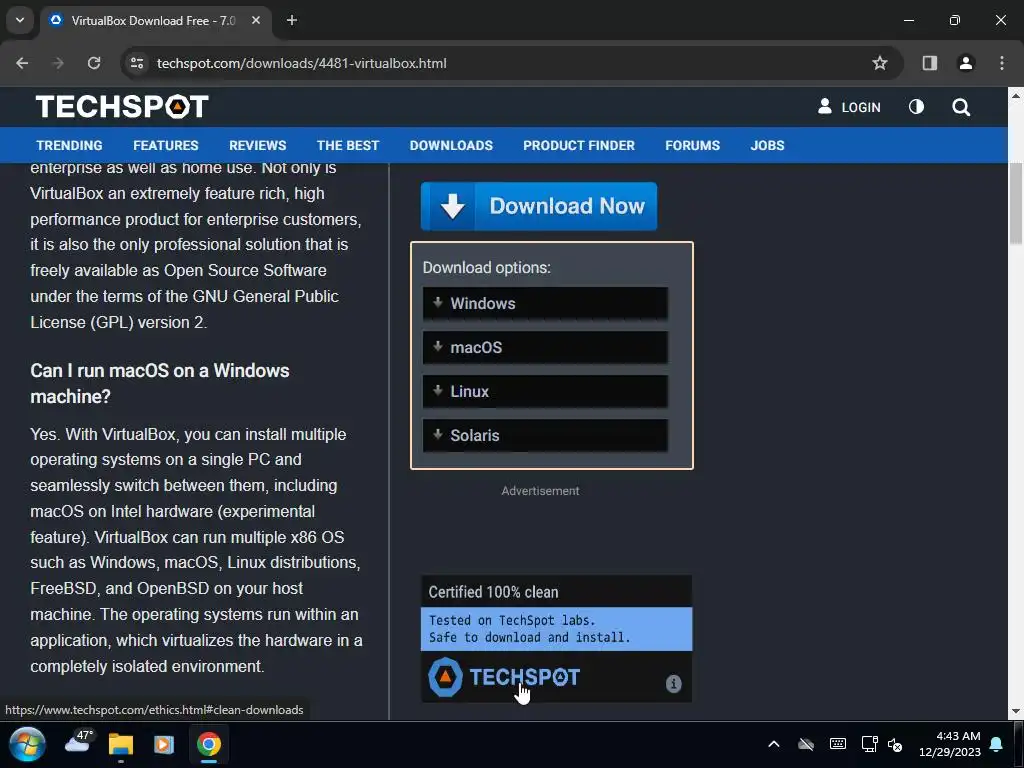
Task: Open the Windows Start button
Action: pyautogui.click(x=27, y=744)
